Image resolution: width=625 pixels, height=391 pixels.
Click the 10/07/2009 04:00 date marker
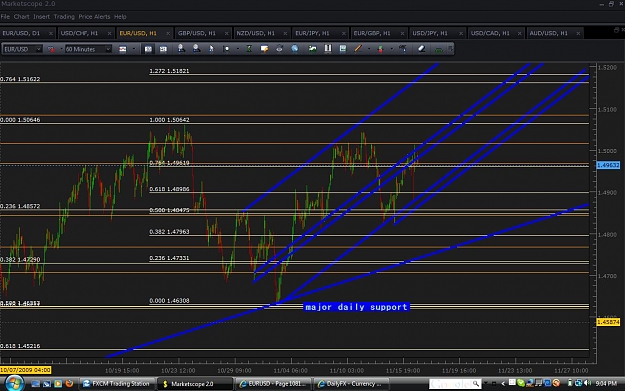(26, 370)
